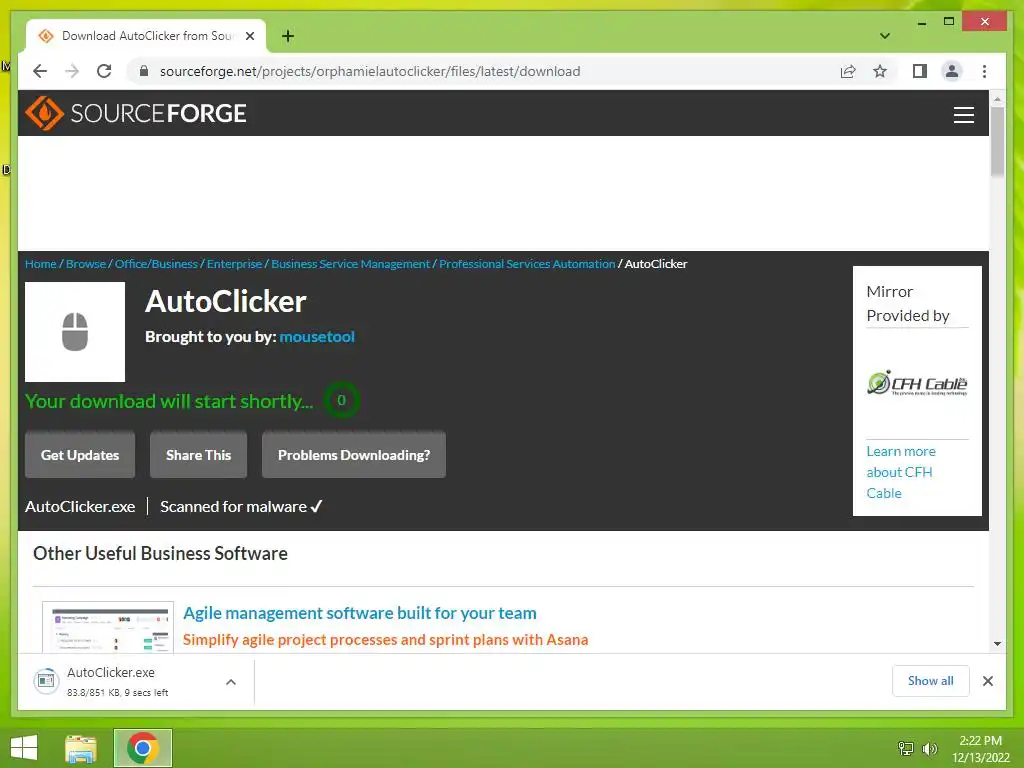The image size is (1024, 768).
Task: Open the taskbar clock and date
Action: pyautogui.click(x=980, y=749)
